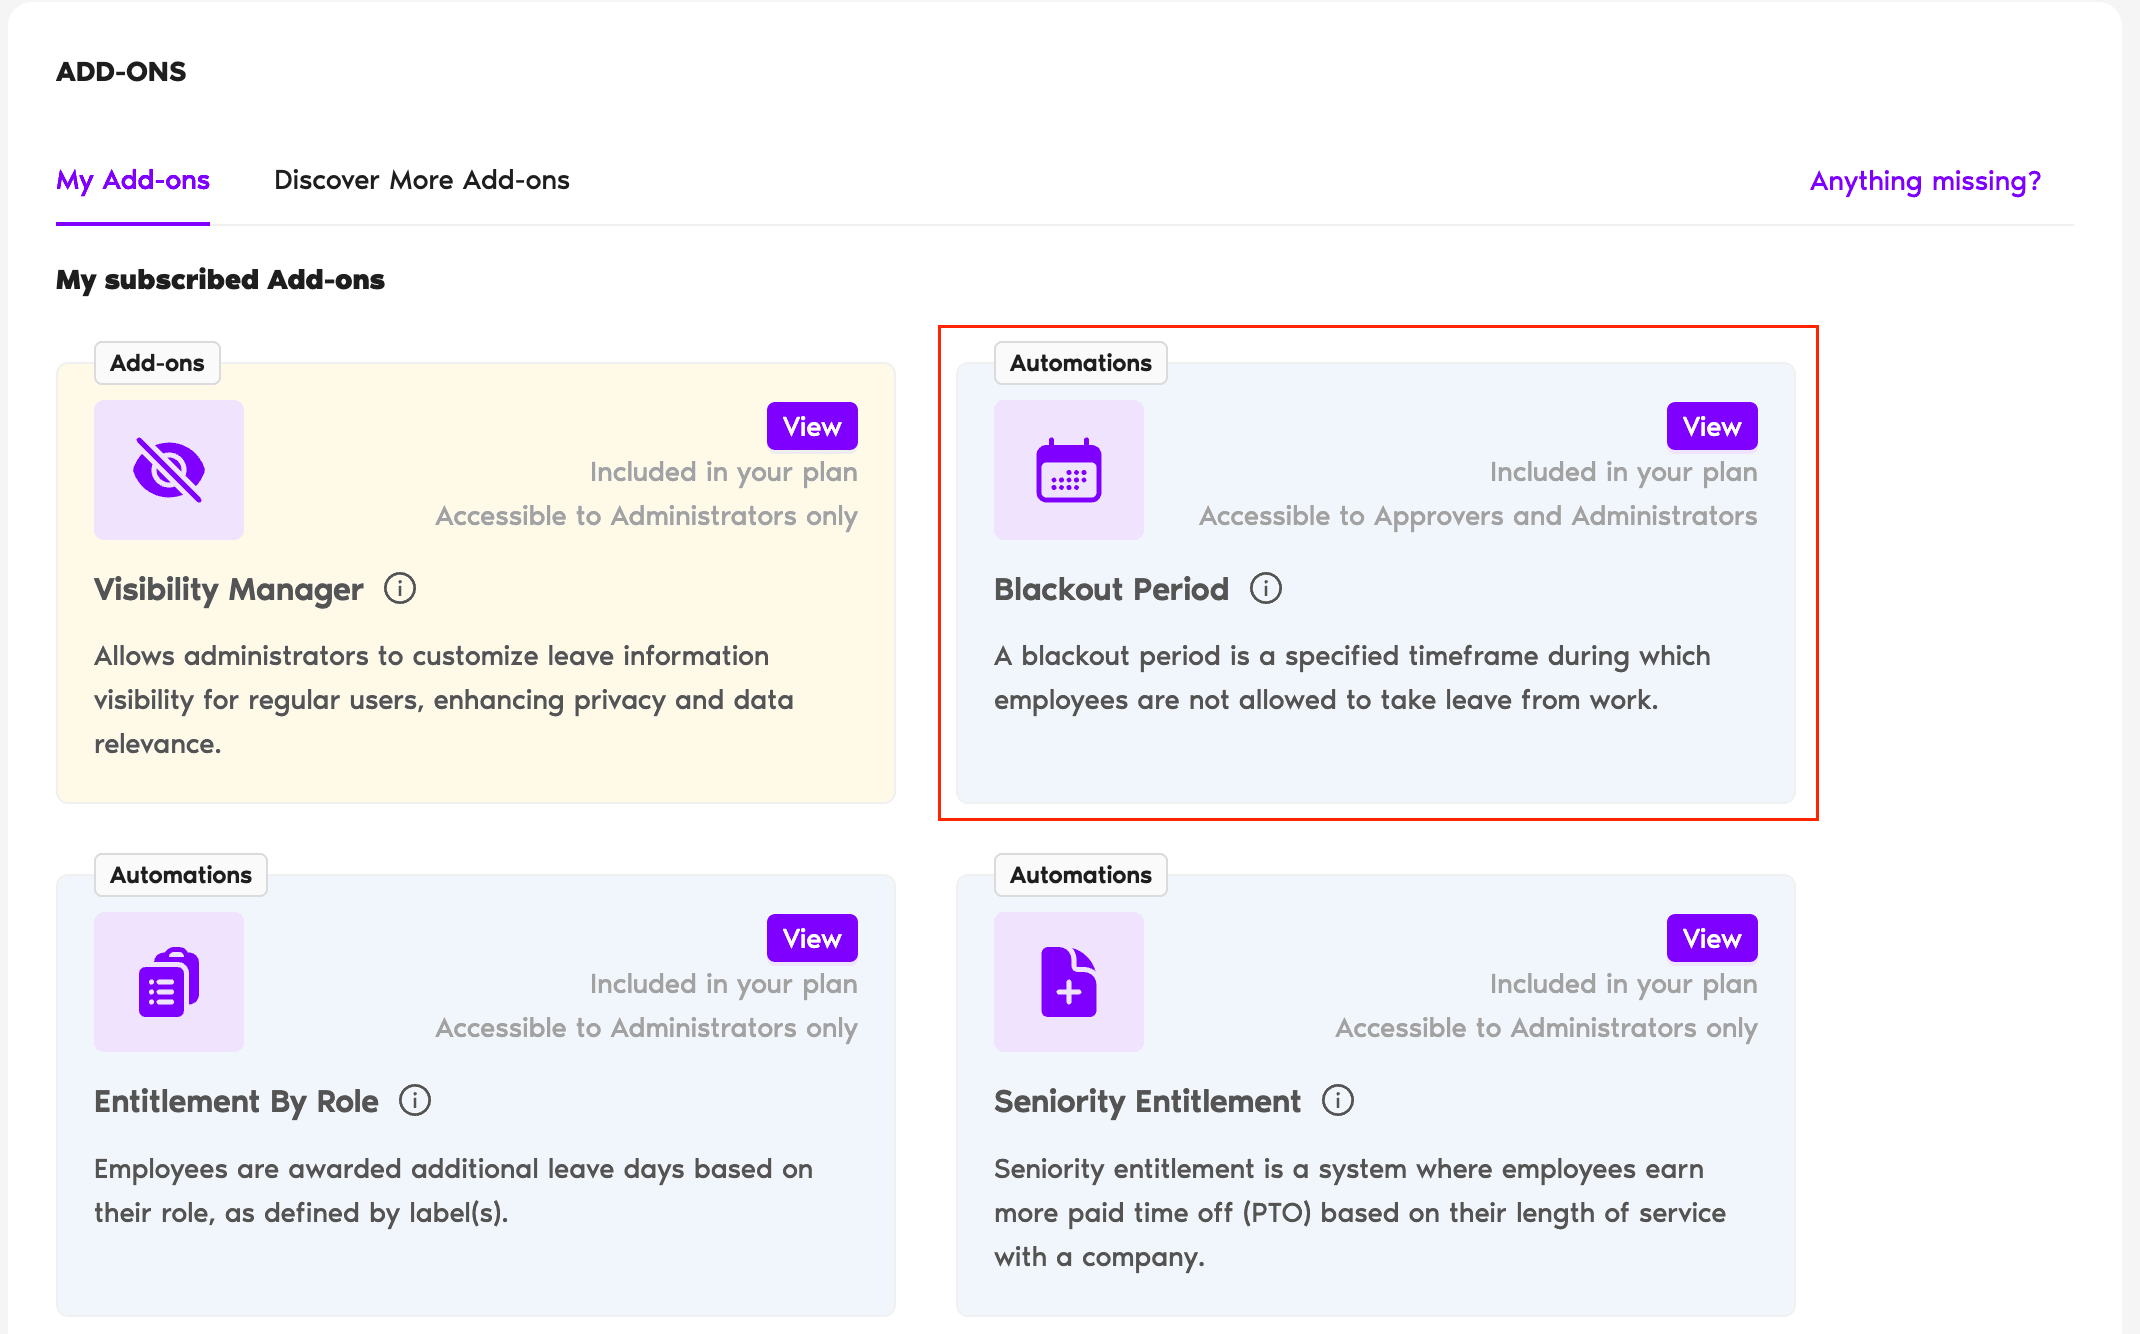Click the Add-ons badge on Visibility Manager
2140x1334 pixels.
click(x=156, y=362)
